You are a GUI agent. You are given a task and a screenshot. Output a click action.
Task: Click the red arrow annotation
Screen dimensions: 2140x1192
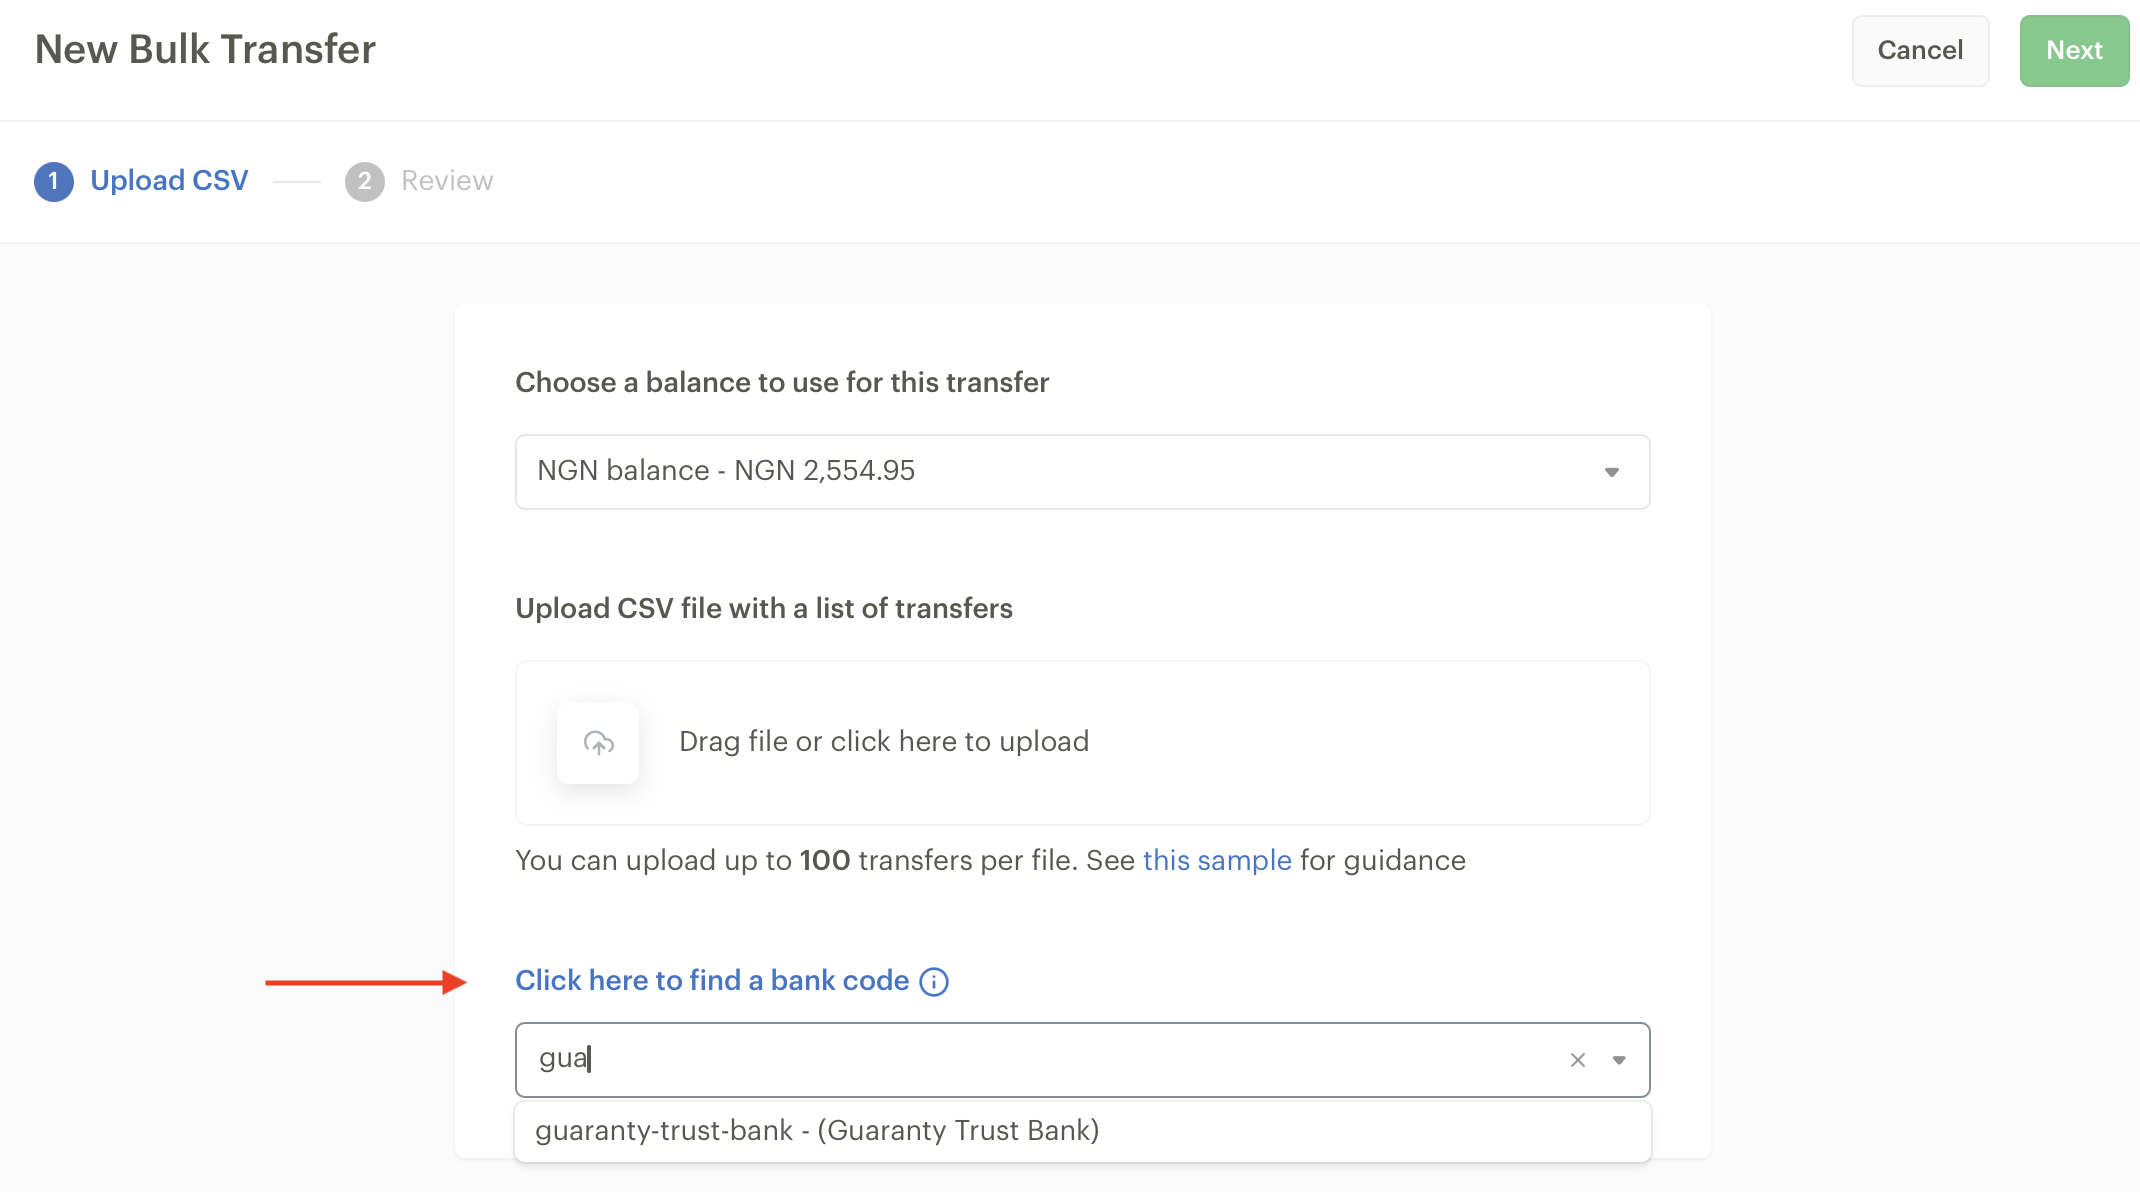365,983
